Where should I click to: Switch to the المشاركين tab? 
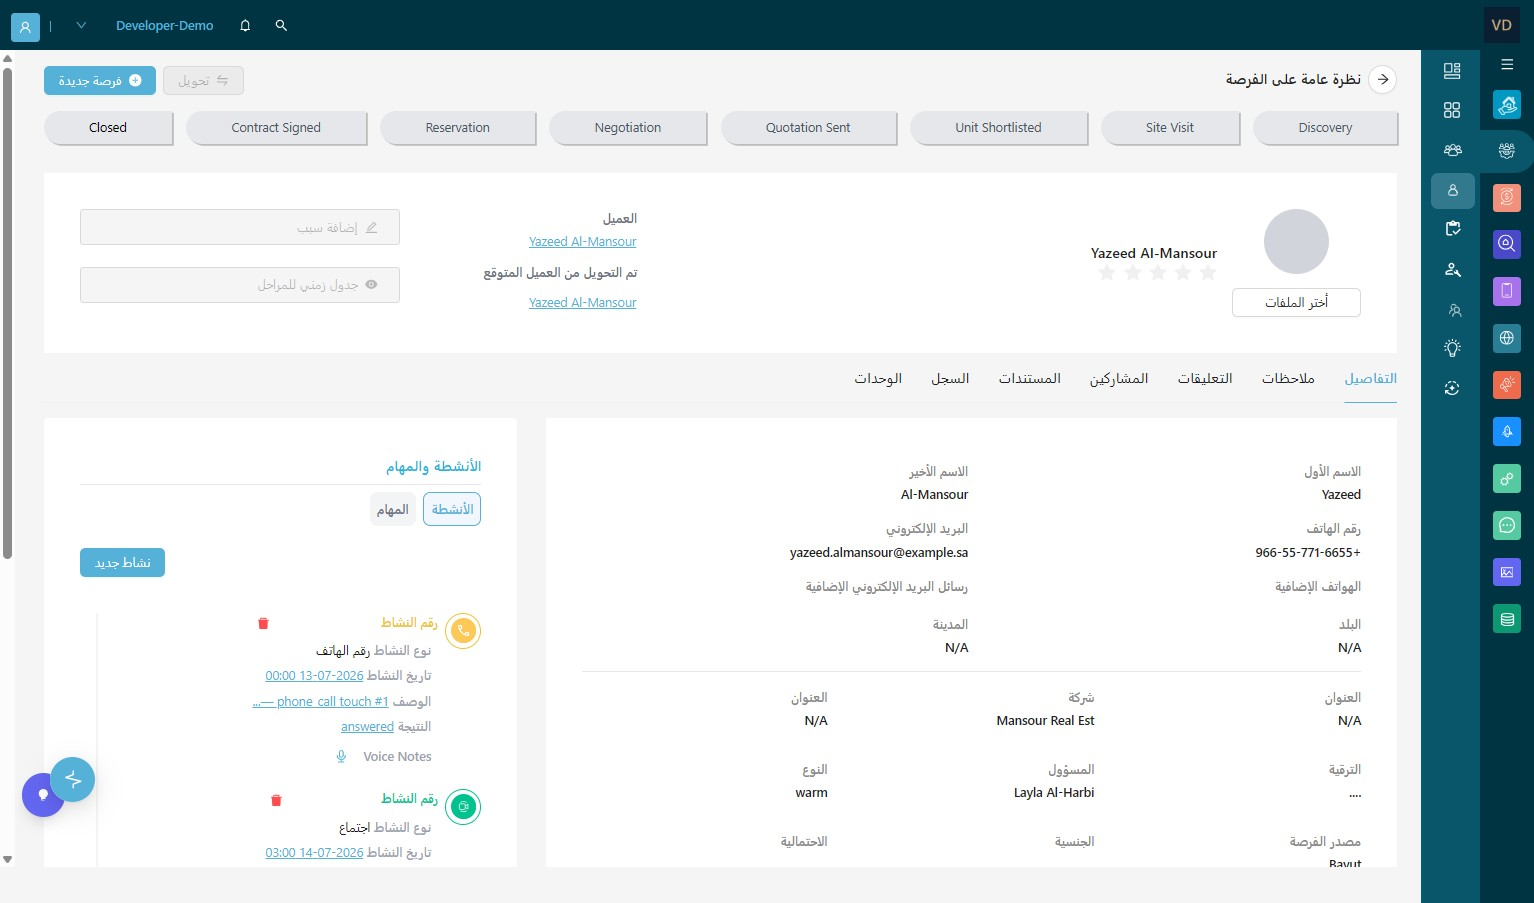click(x=1119, y=379)
